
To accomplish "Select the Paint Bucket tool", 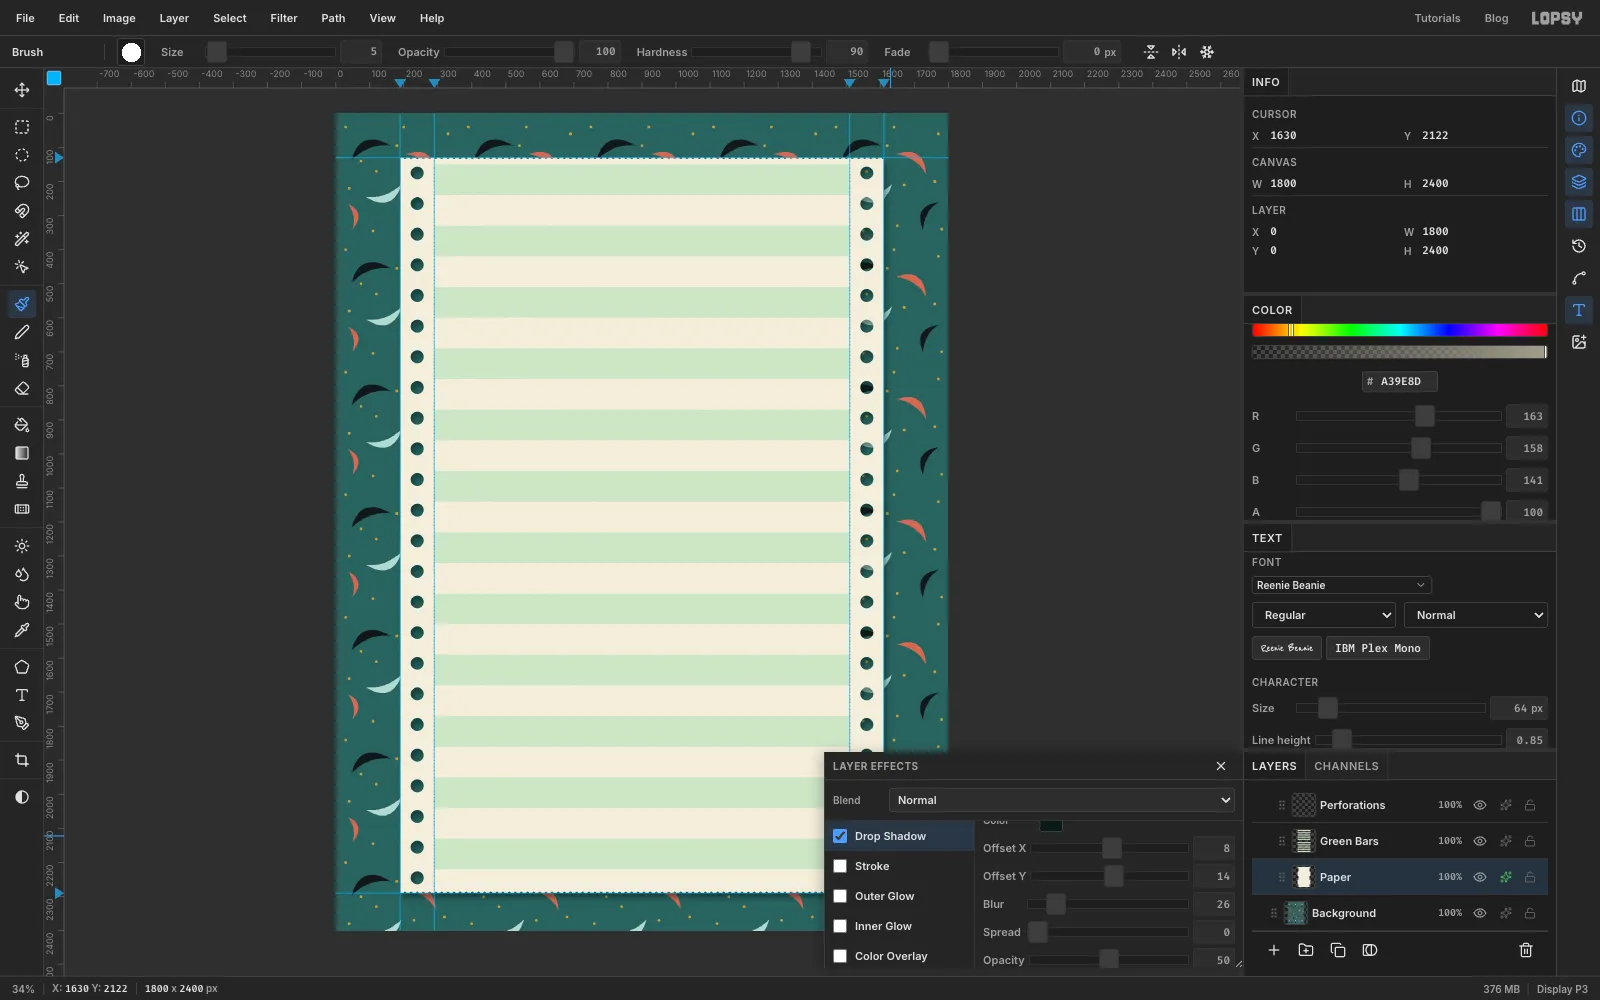I will pos(22,425).
